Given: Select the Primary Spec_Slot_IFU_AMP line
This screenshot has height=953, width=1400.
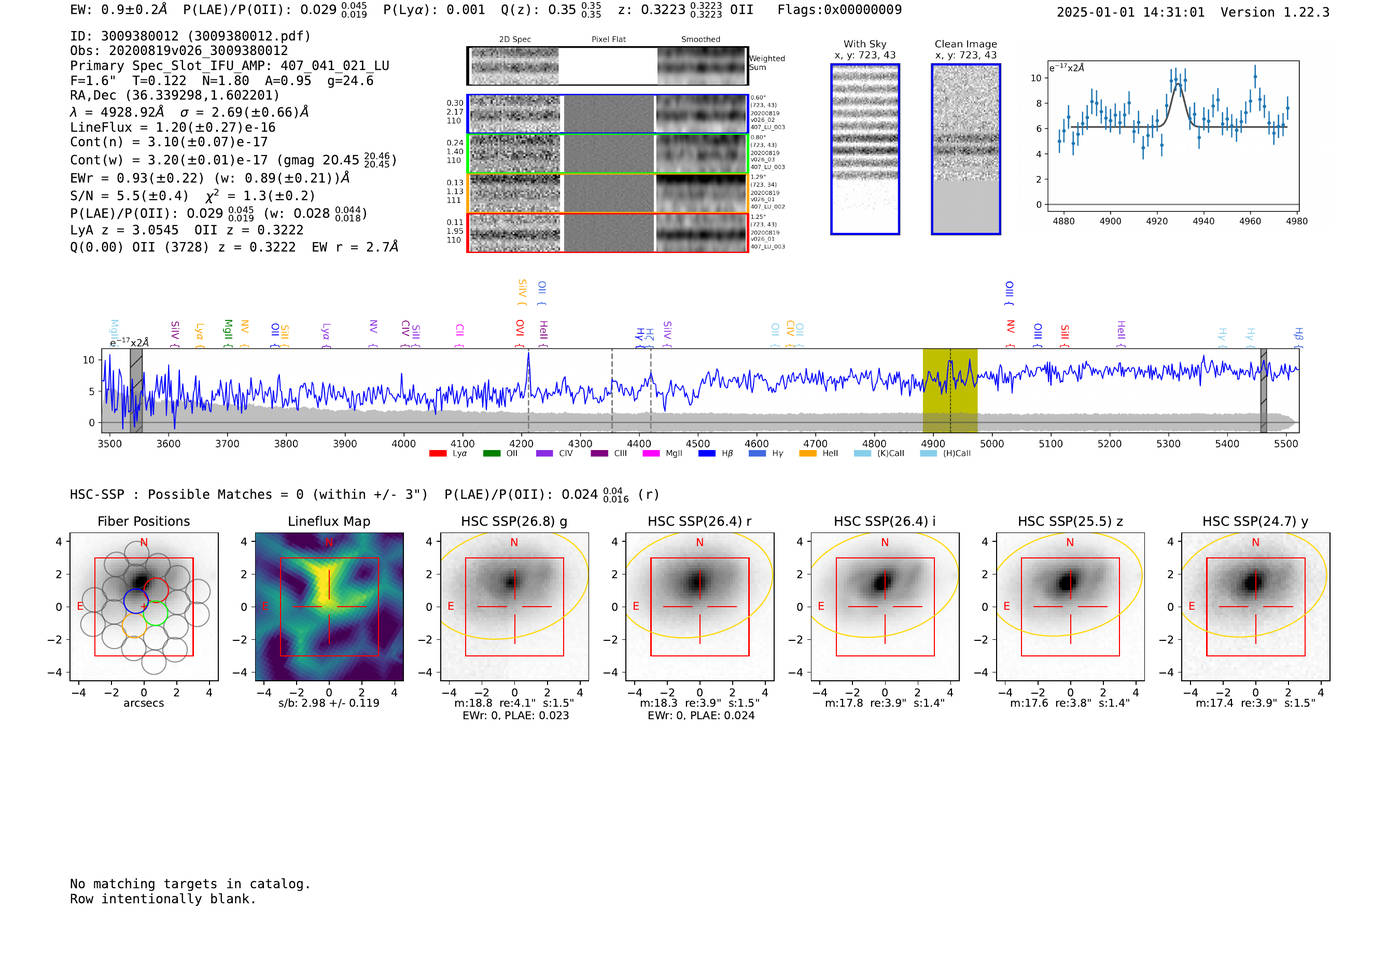Looking at the screenshot, I should click(x=230, y=66).
